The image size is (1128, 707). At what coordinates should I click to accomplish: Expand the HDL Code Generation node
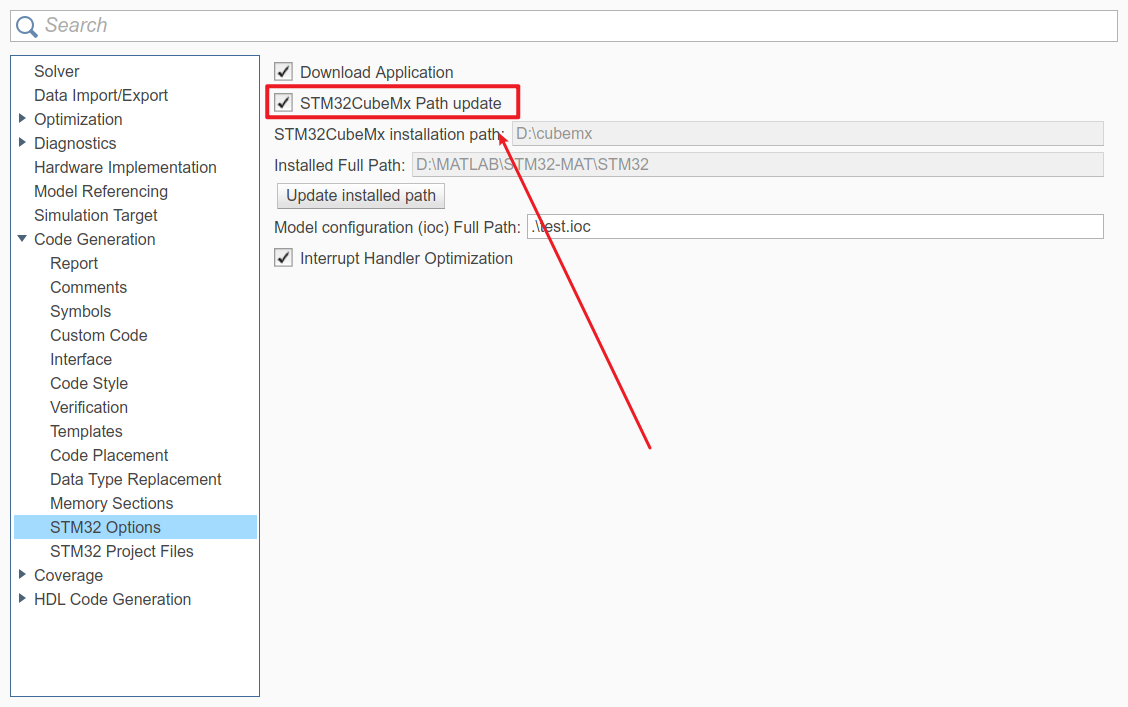coord(22,598)
